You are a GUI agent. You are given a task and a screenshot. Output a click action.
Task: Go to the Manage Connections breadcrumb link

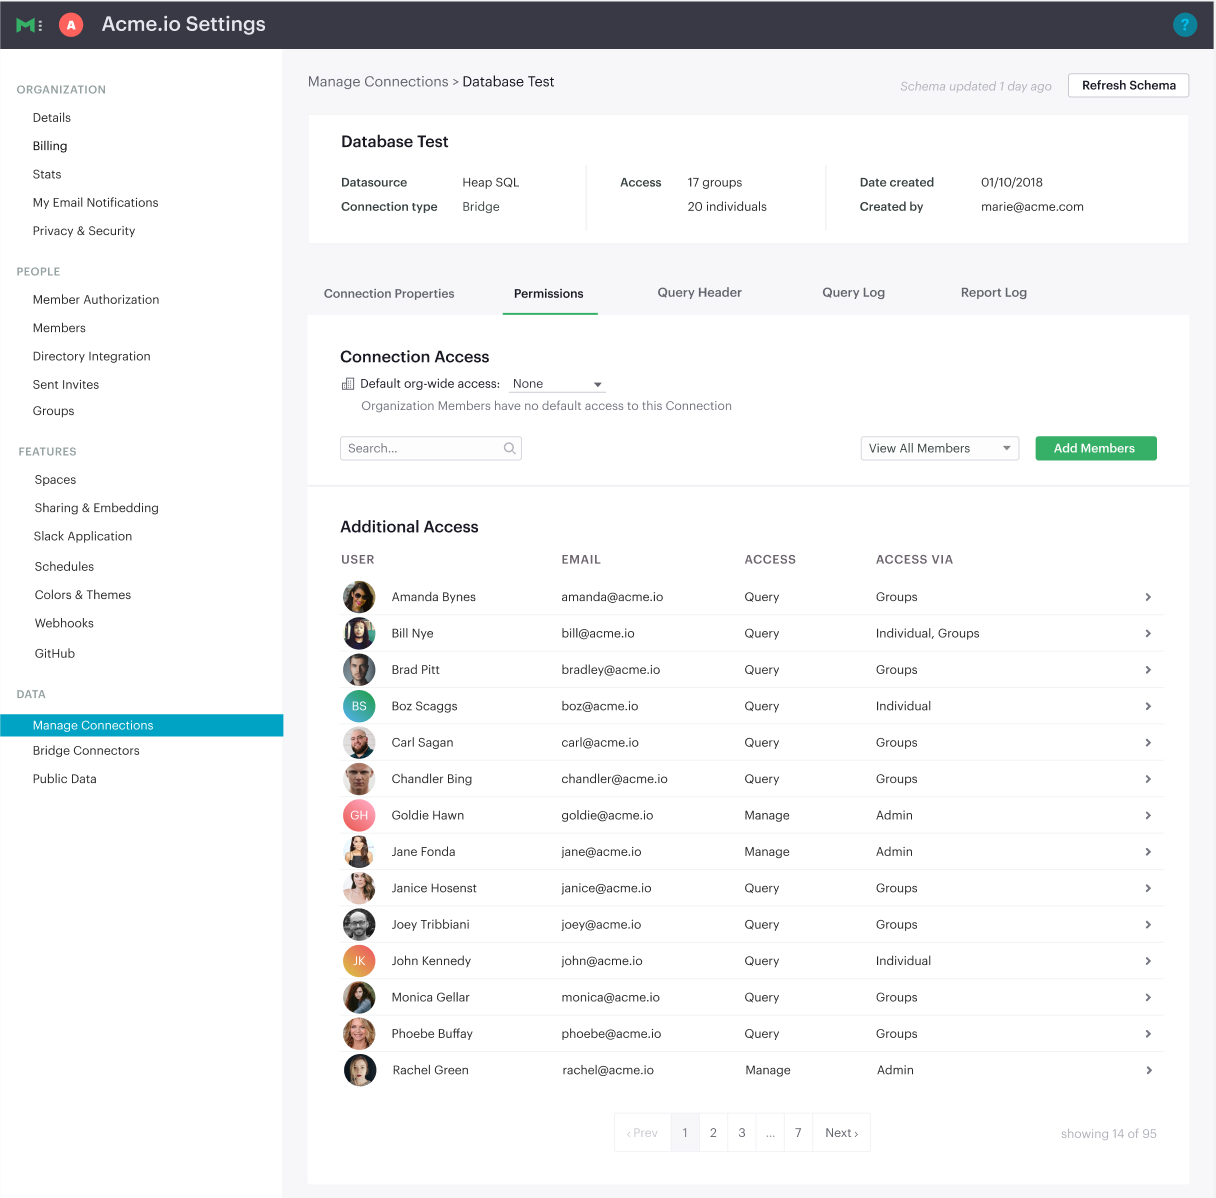(x=378, y=82)
